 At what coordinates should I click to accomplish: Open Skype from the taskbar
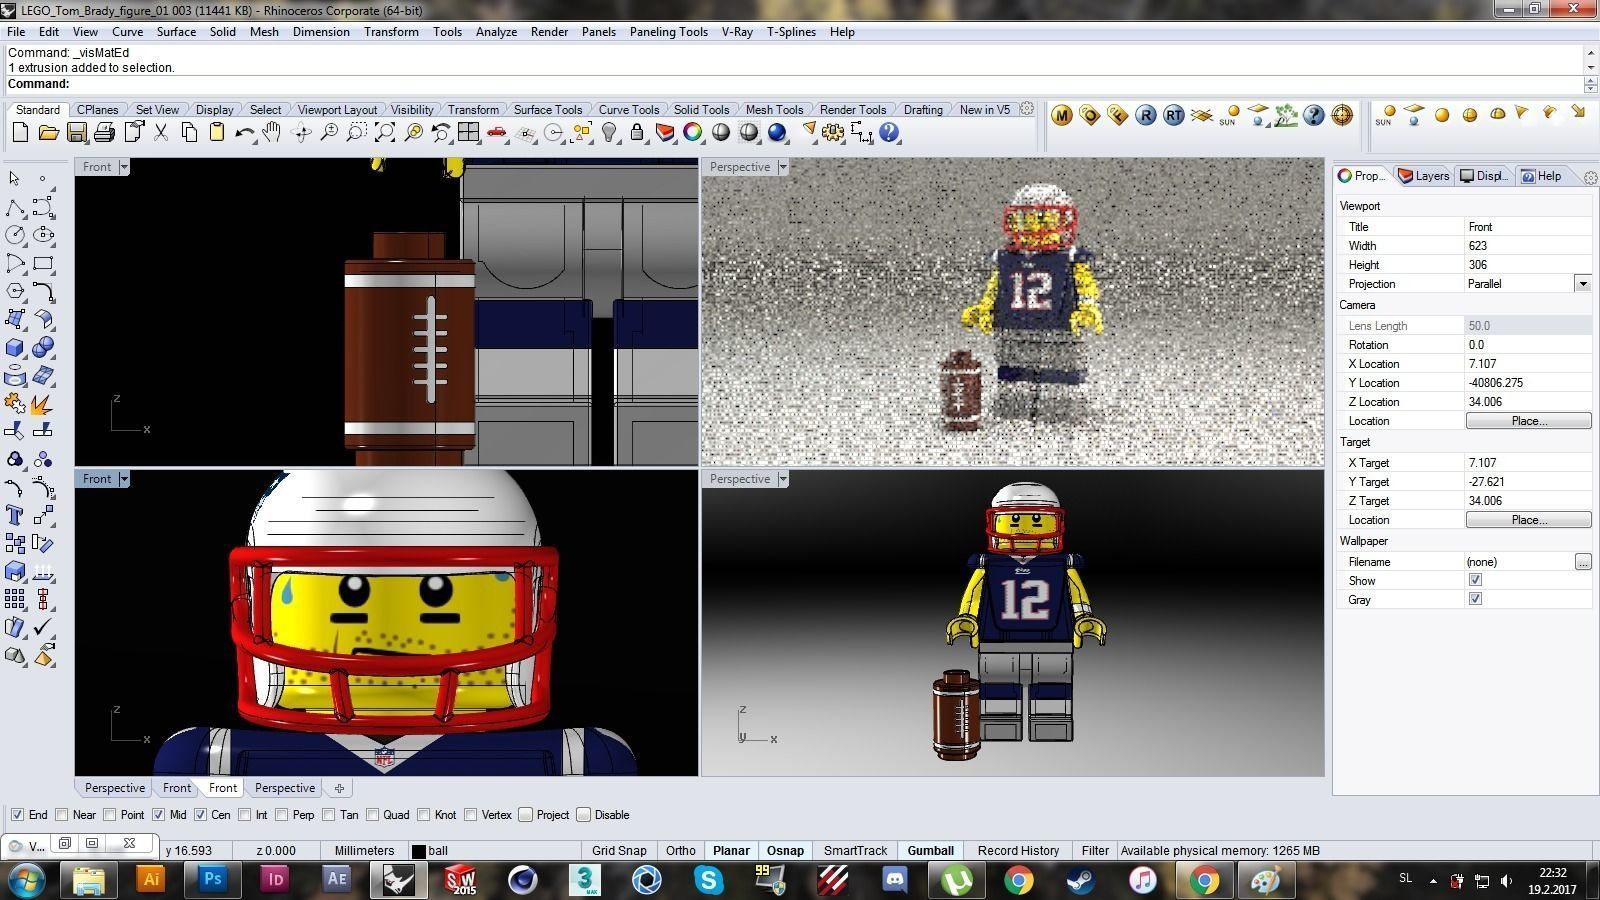709,880
